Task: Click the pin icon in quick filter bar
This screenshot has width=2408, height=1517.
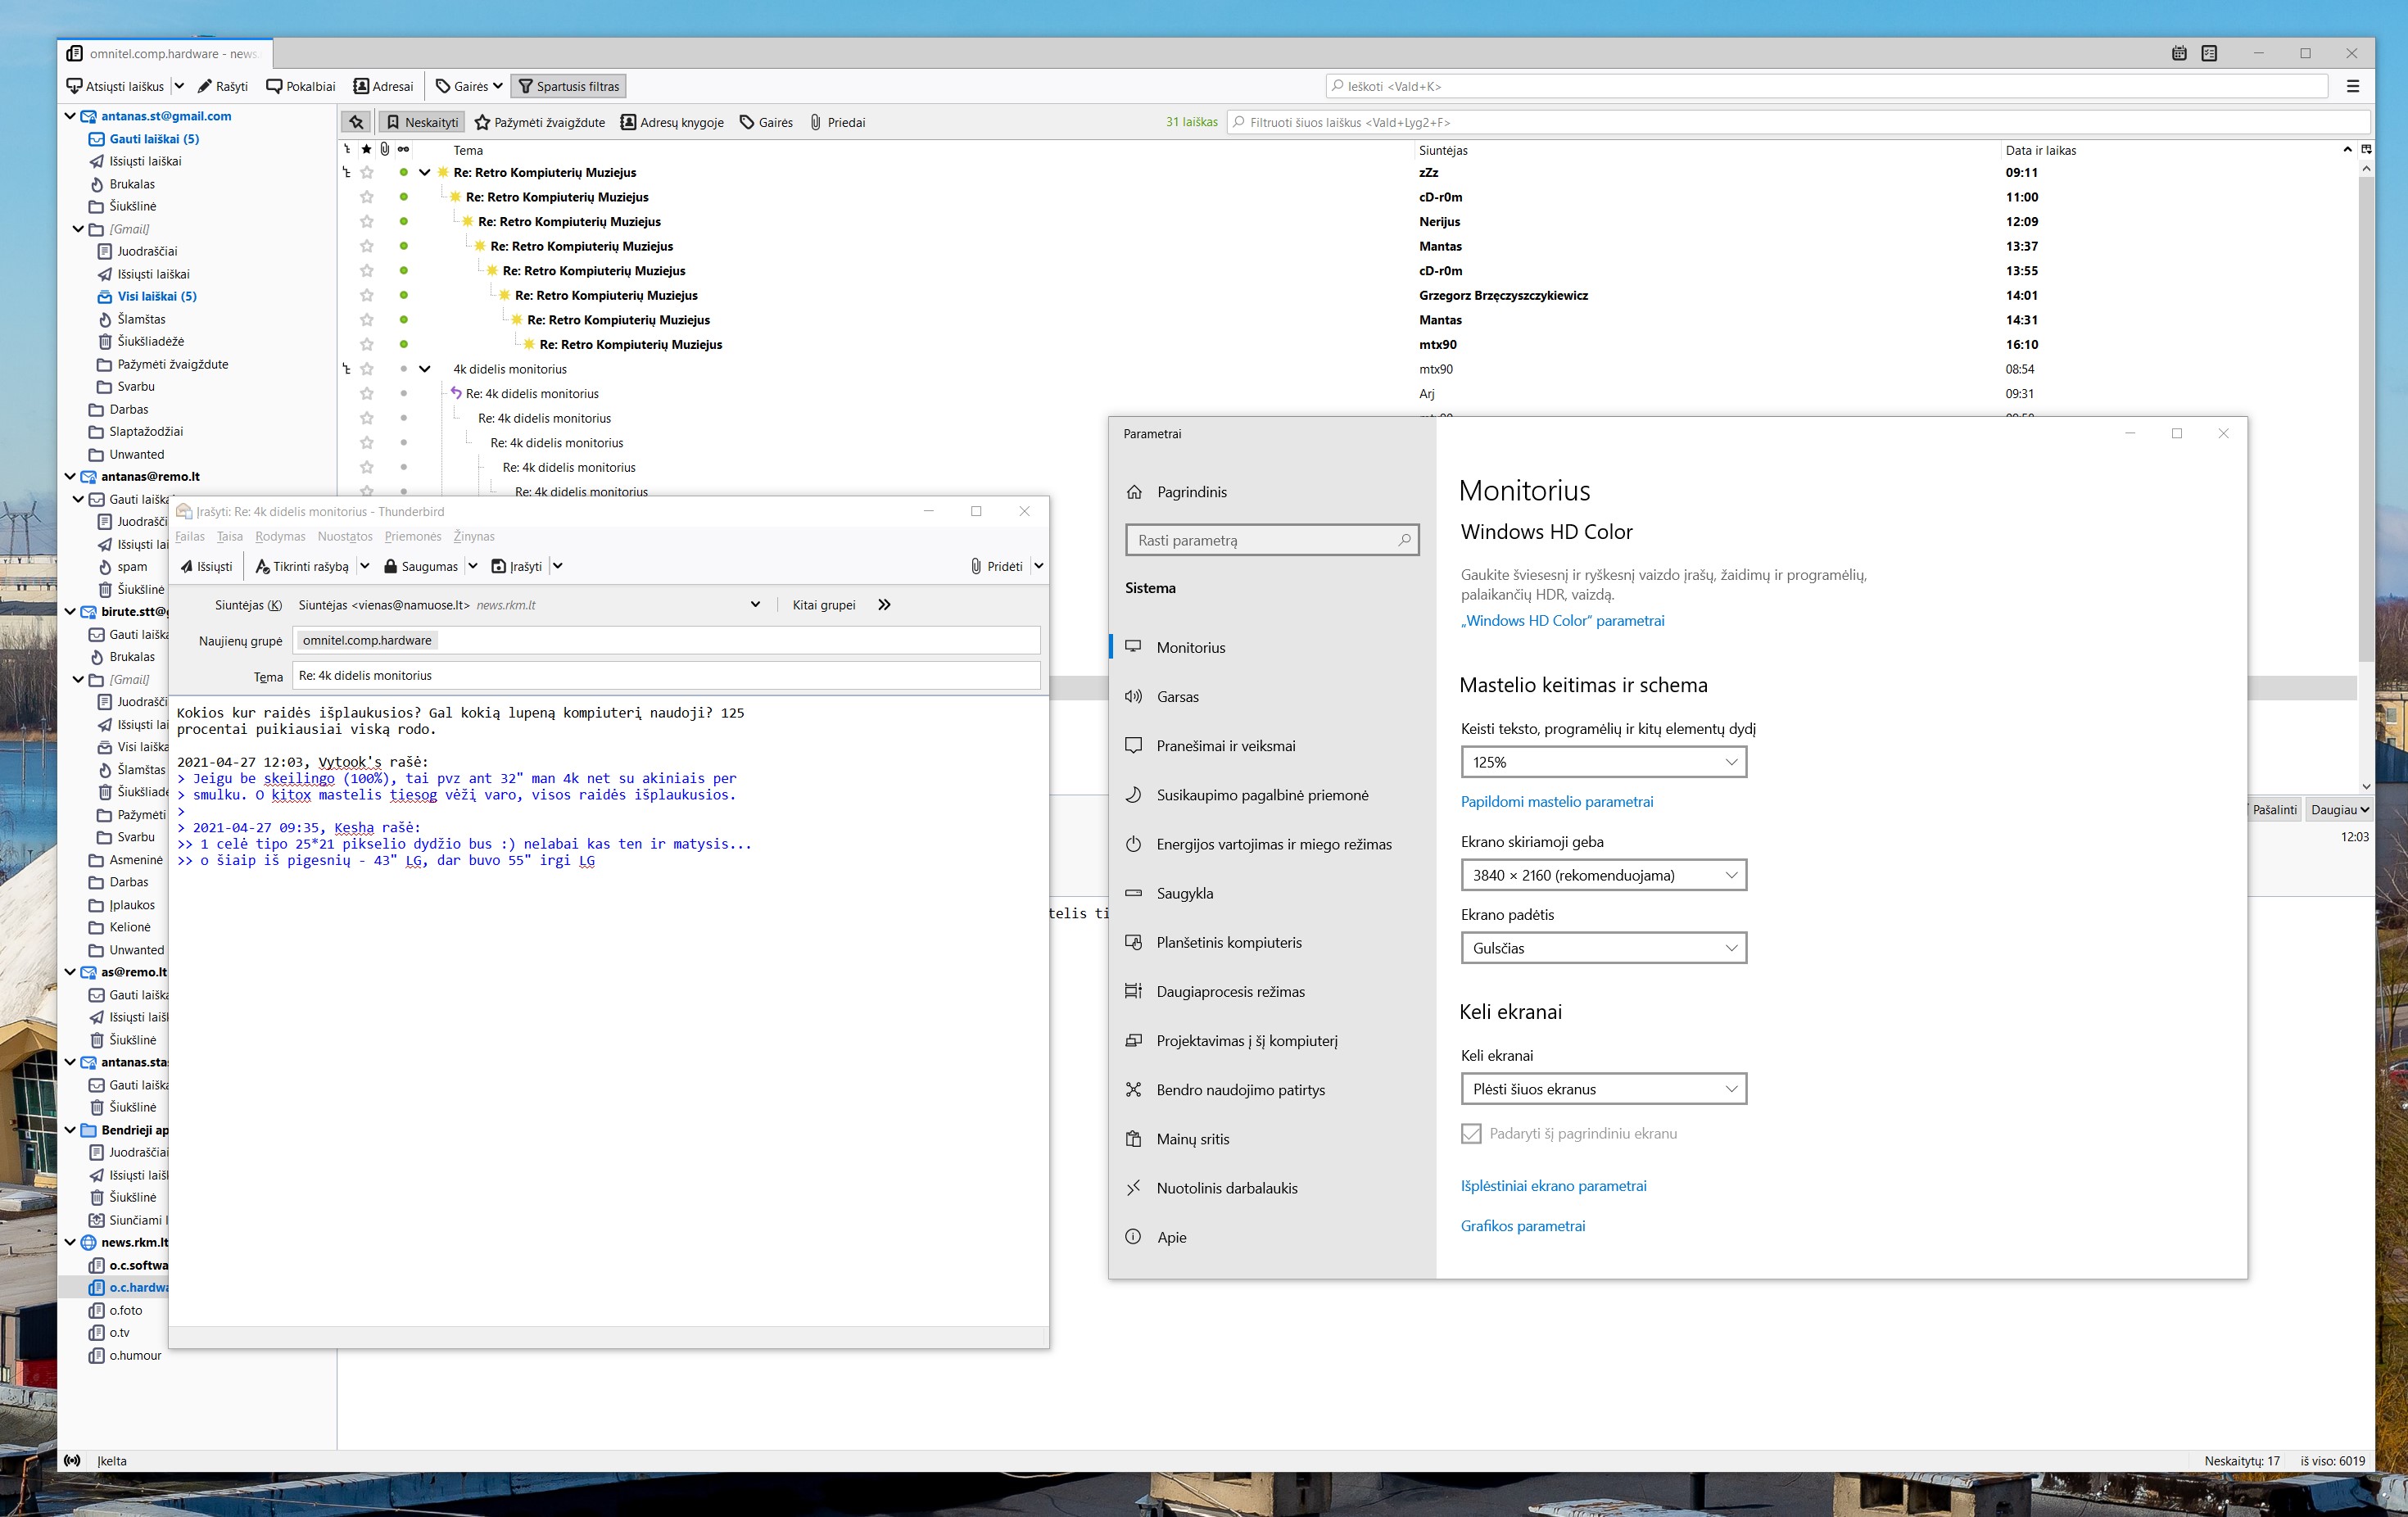Action: [356, 122]
